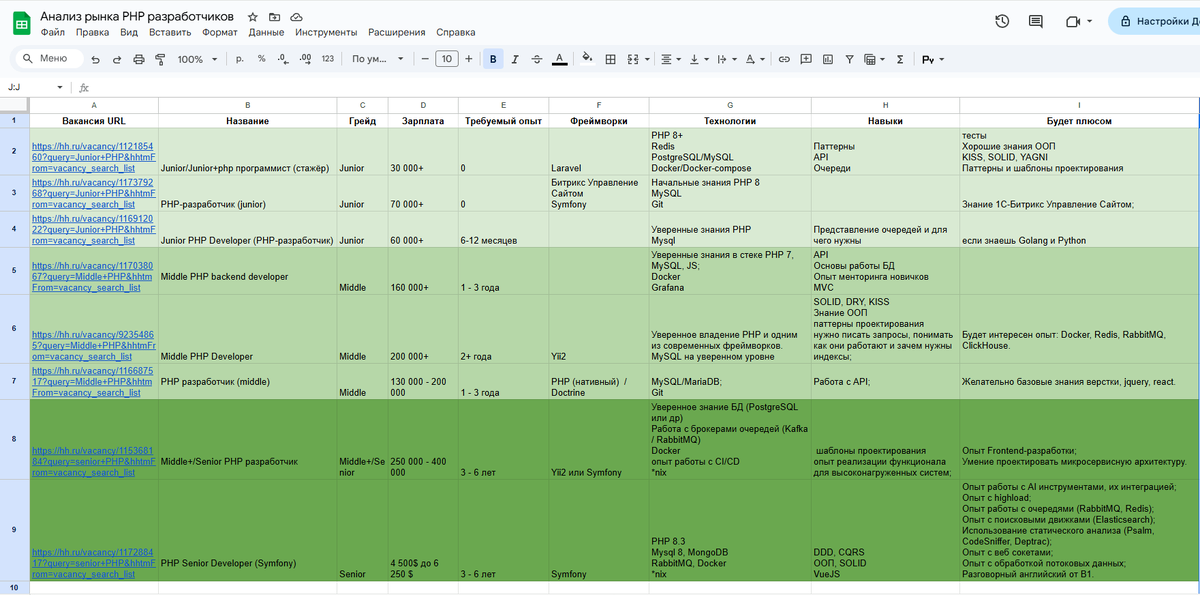The width and height of the screenshot is (1200, 595).
Task: Redo the last action
Action: pos(117,59)
